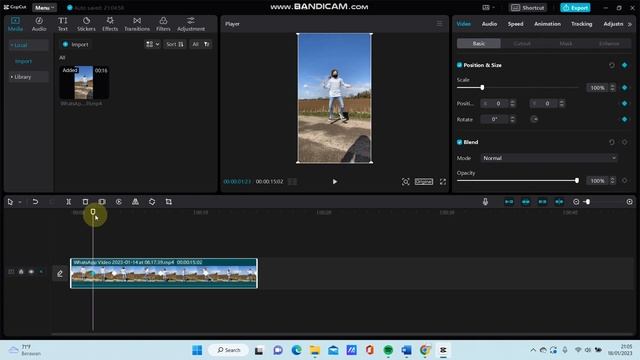Image resolution: width=640 pixels, height=360 pixels.
Task: Show more property tabs with the chevron
Action: click(x=630, y=24)
